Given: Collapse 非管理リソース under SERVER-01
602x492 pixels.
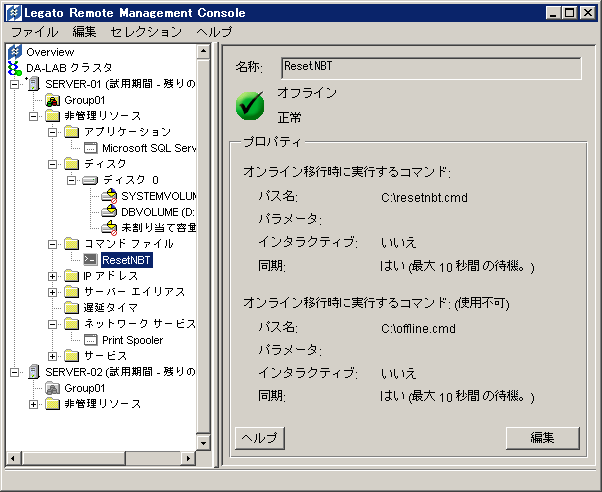Looking at the screenshot, I should pyautogui.click(x=33, y=116).
